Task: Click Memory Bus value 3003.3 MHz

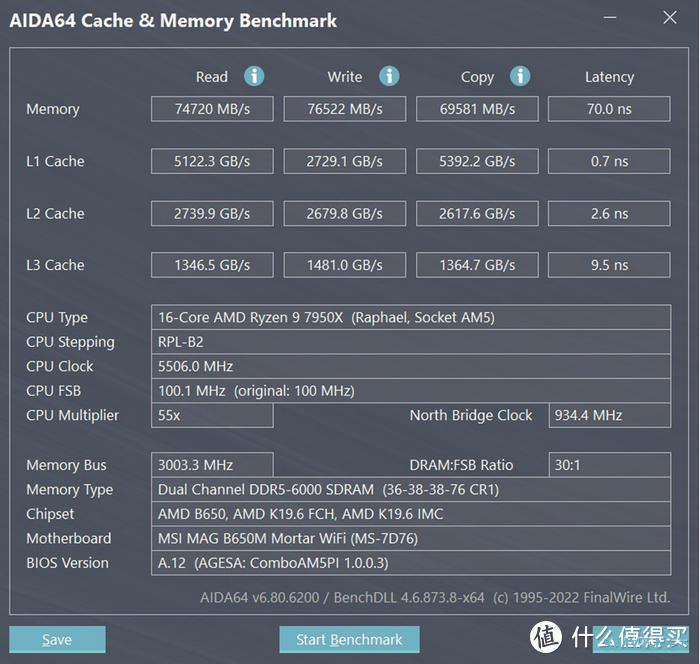Action: tap(212, 465)
